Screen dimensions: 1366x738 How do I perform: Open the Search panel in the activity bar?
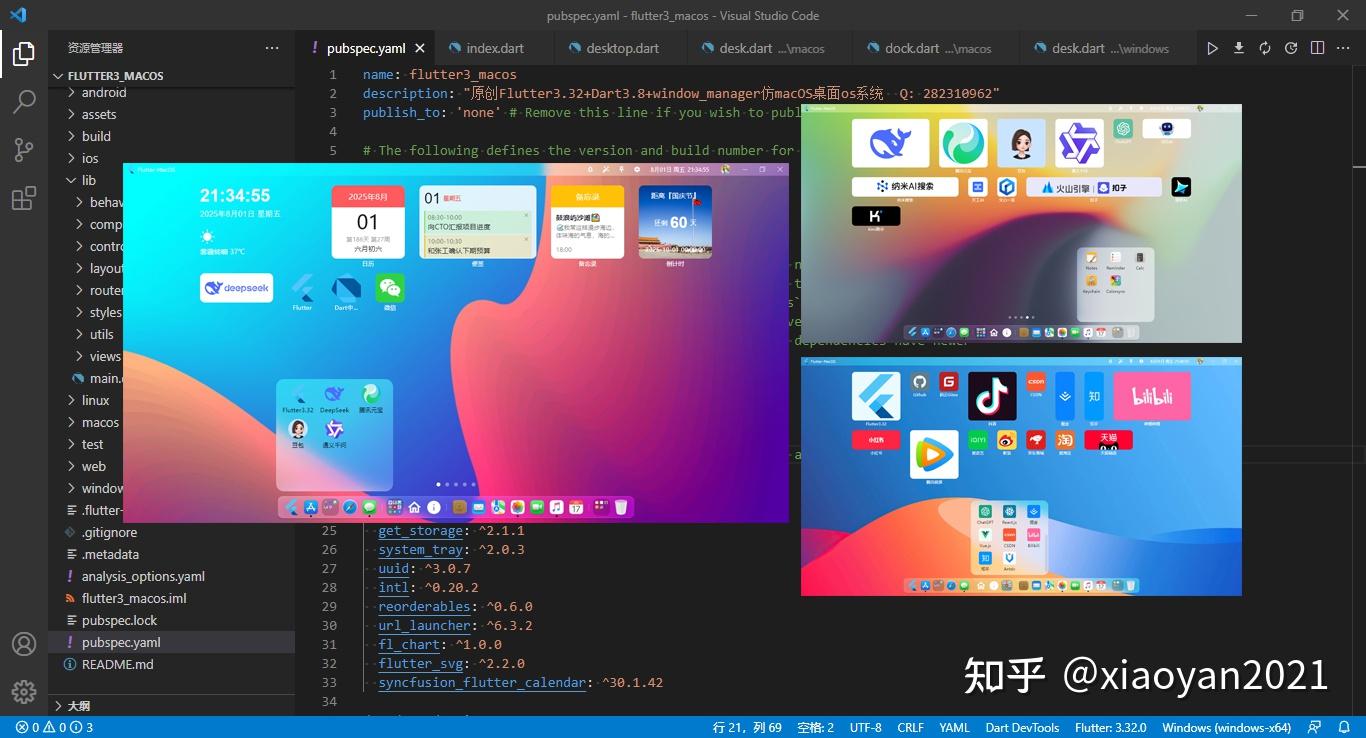tap(23, 100)
